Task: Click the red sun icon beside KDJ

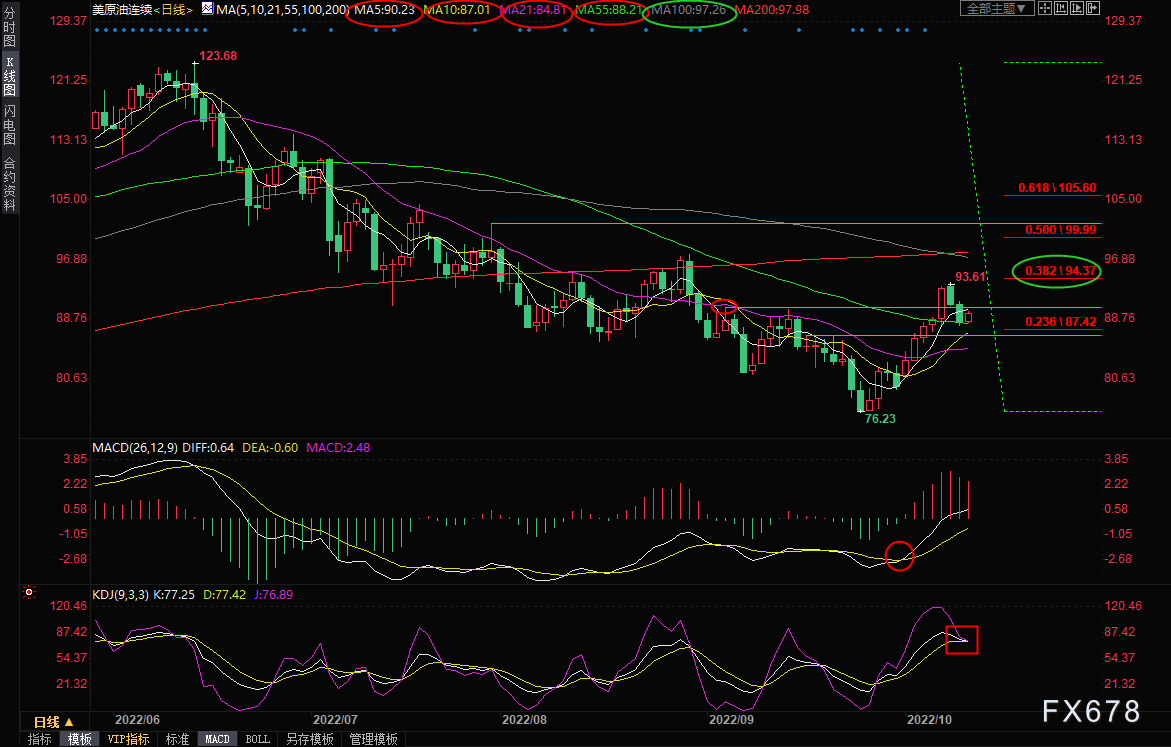Action: coord(29,592)
